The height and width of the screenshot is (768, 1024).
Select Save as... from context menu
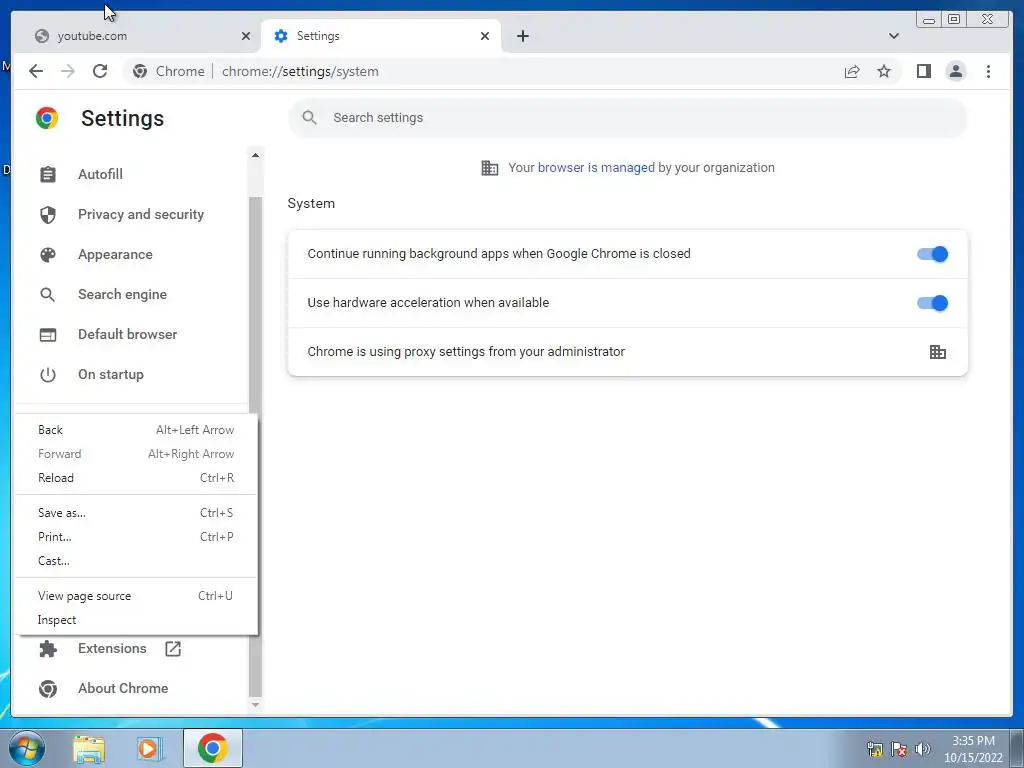coord(136,513)
